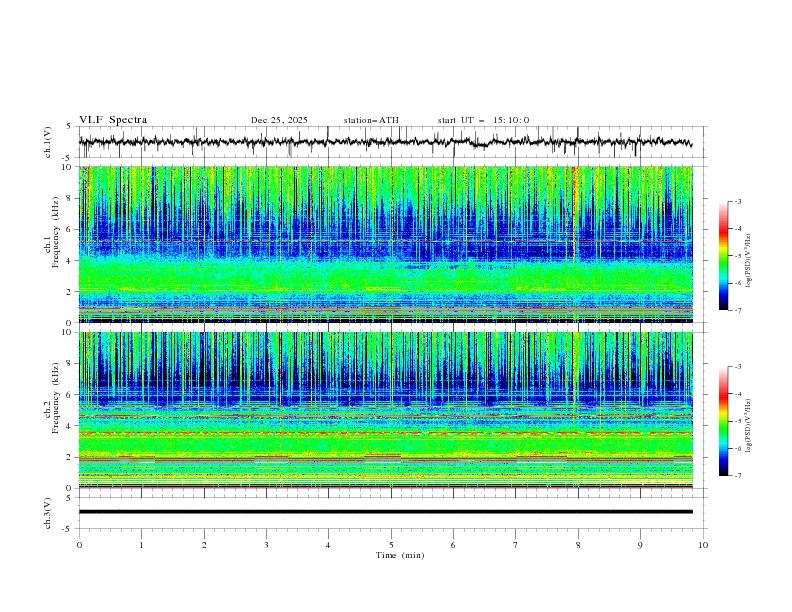The image size is (792, 612).
Task: Click the upper PSD color scale bar
Action: click(x=724, y=256)
